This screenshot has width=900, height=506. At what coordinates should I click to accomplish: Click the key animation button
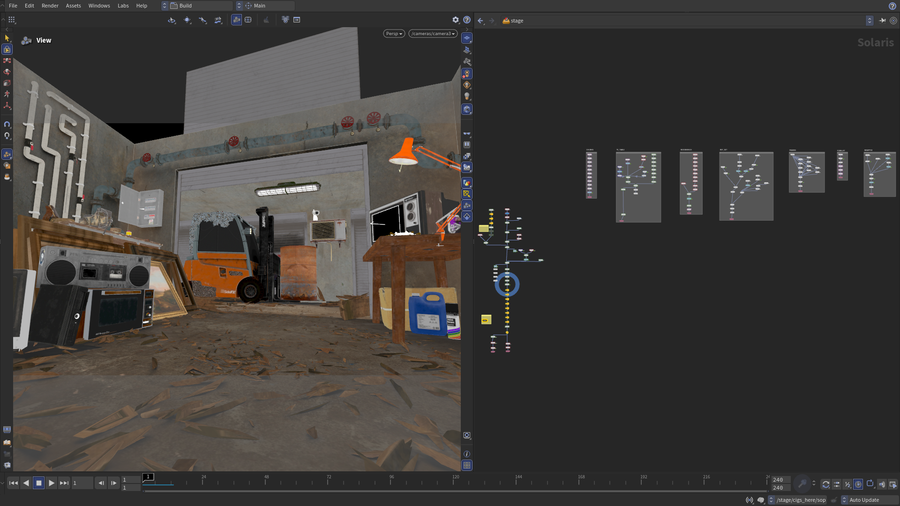pos(802,484)
